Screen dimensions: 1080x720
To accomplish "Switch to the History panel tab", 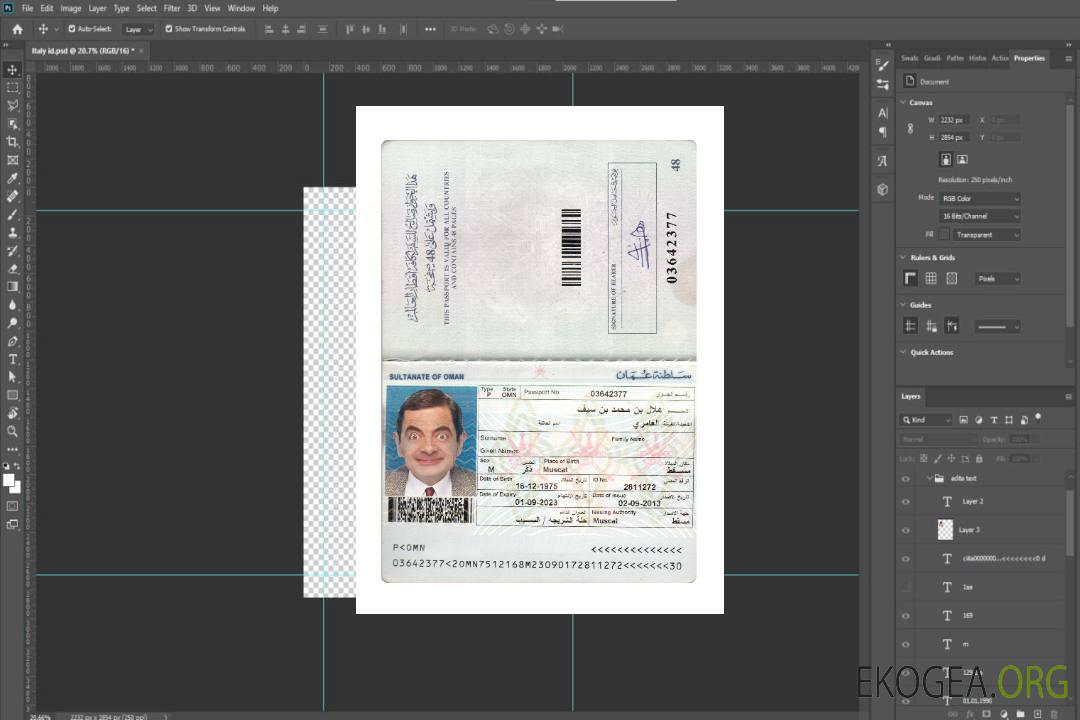I will tap(977, 59).
